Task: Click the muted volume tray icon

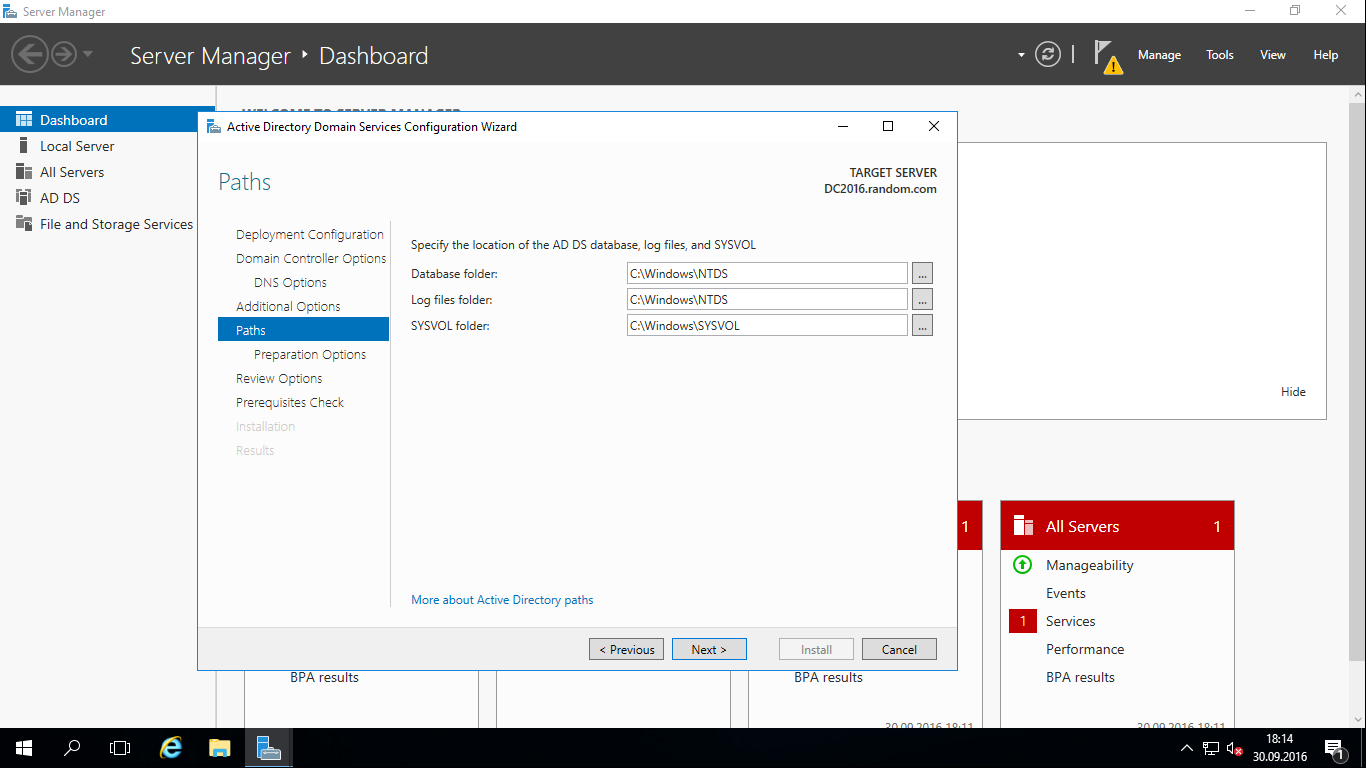Action: (x=1235, y=748)
